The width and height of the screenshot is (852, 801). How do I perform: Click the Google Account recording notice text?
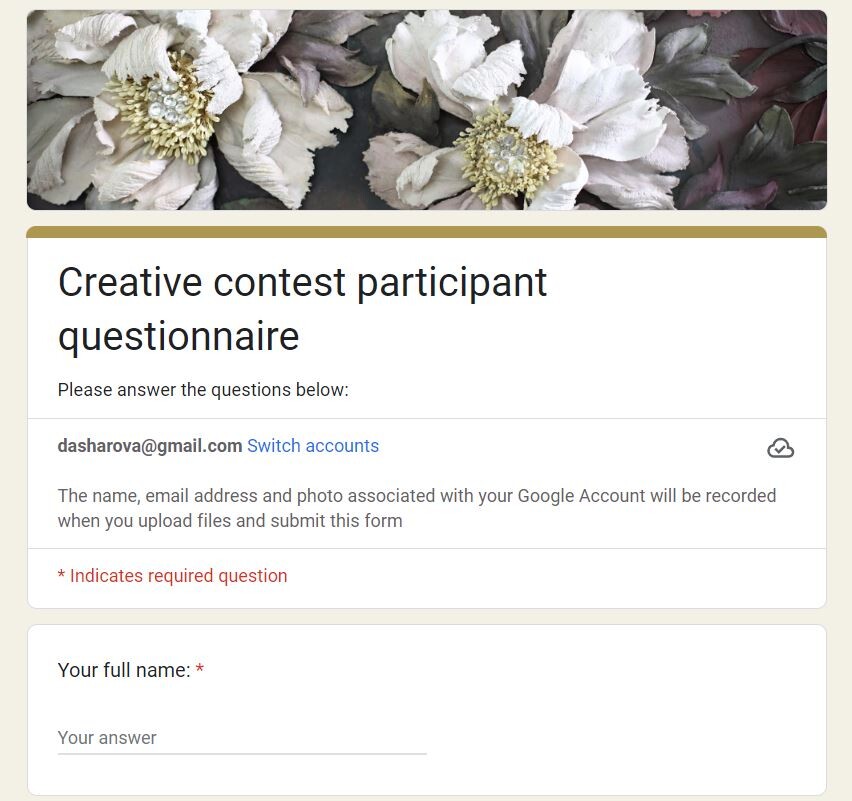click(x=417, y=508)
